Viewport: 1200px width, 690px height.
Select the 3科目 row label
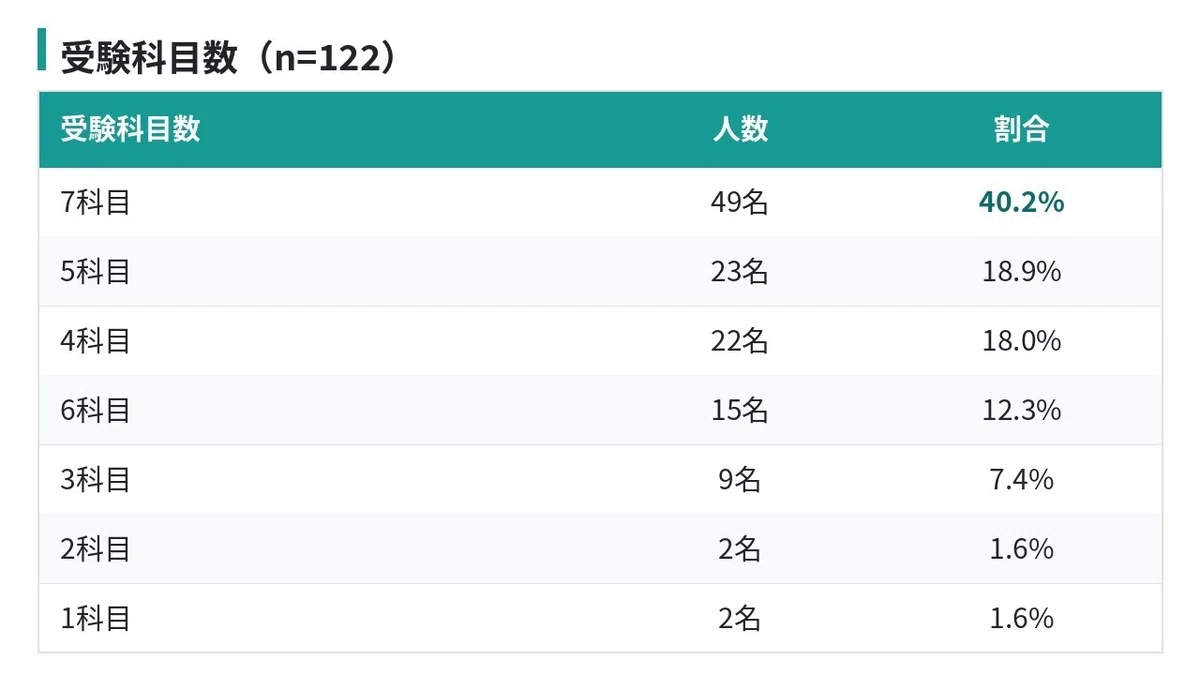tap(95, 480)
